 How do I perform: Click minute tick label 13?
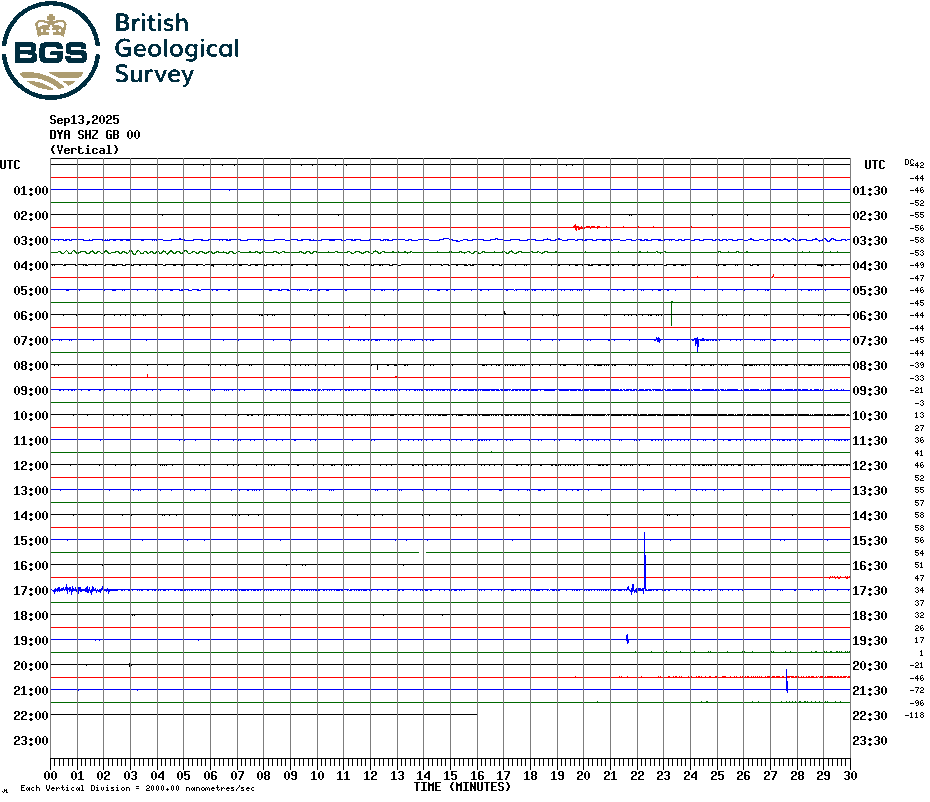click(x=397, y=775)
